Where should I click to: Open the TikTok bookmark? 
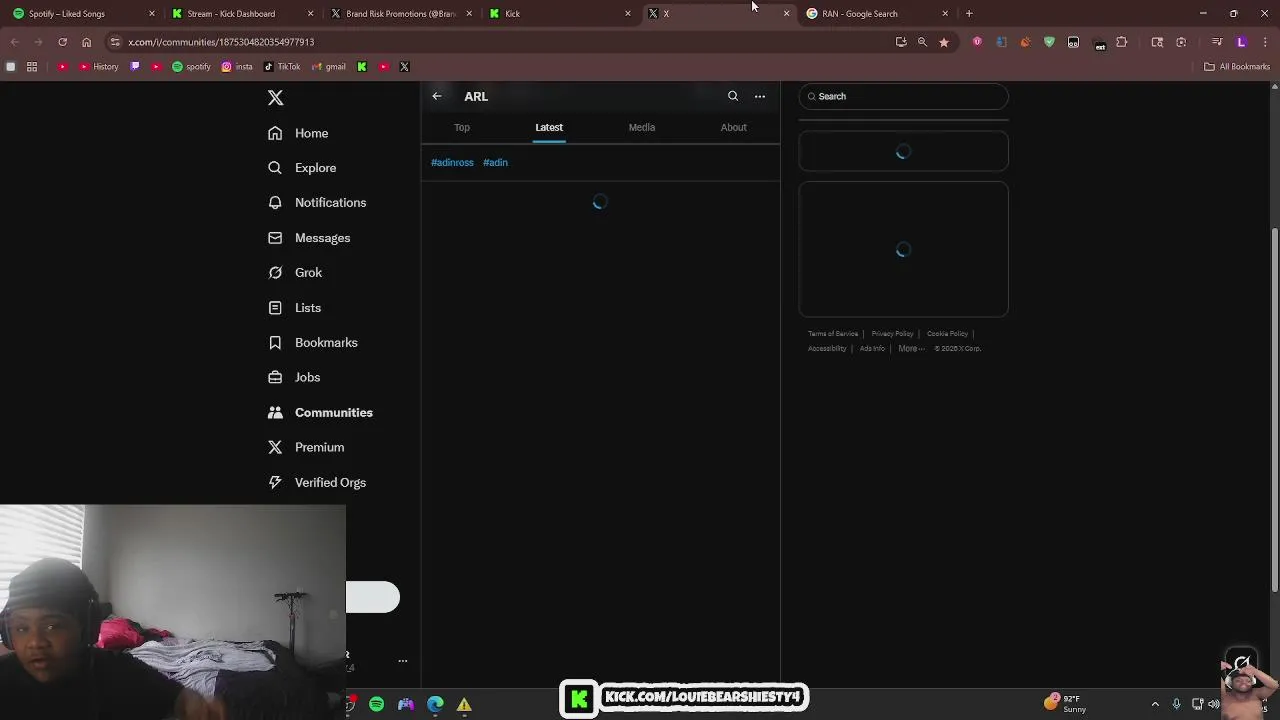point(282,67)
